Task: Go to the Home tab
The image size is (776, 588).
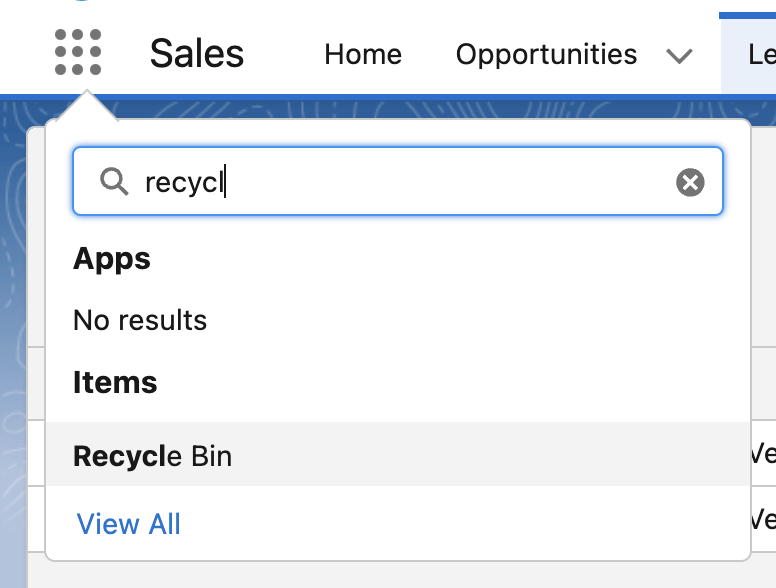Action: pyautogui.click(x=363, y=54)
